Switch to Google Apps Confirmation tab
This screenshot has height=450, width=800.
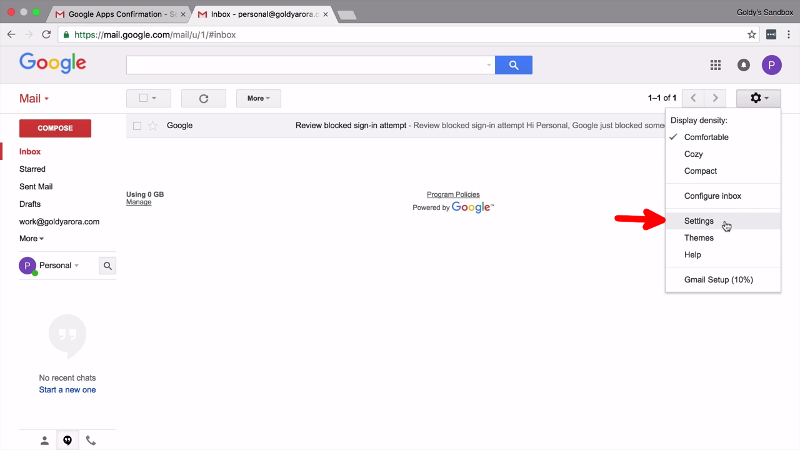coord(118,14)
